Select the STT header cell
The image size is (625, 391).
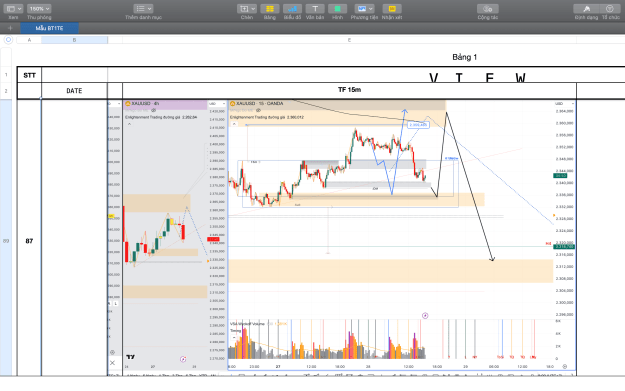(x=29, y=75)
